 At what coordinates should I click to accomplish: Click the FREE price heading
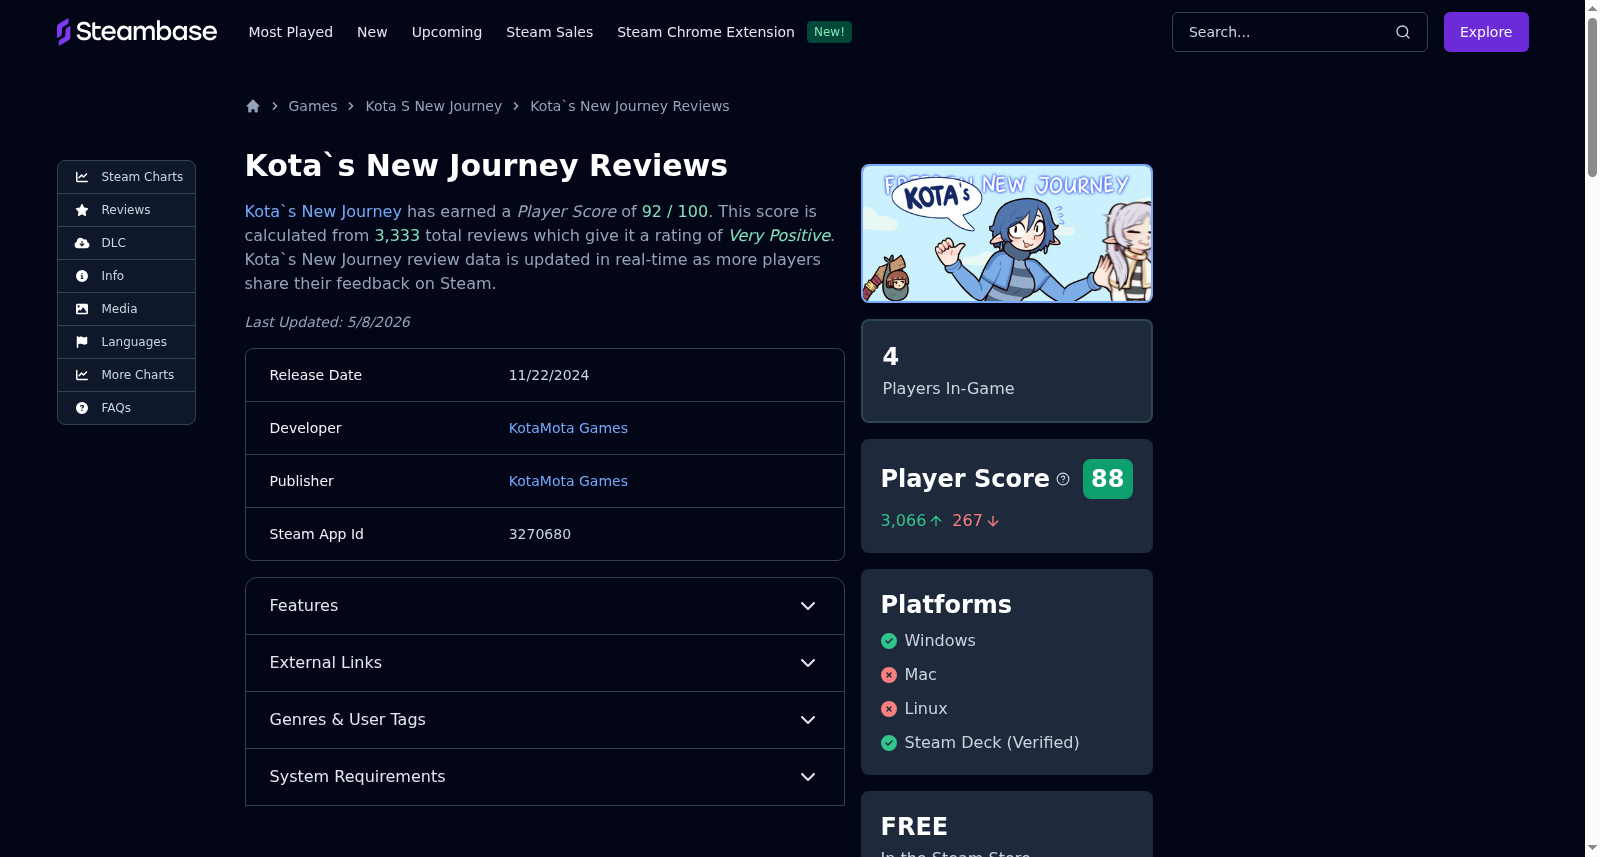click(914, 827)
